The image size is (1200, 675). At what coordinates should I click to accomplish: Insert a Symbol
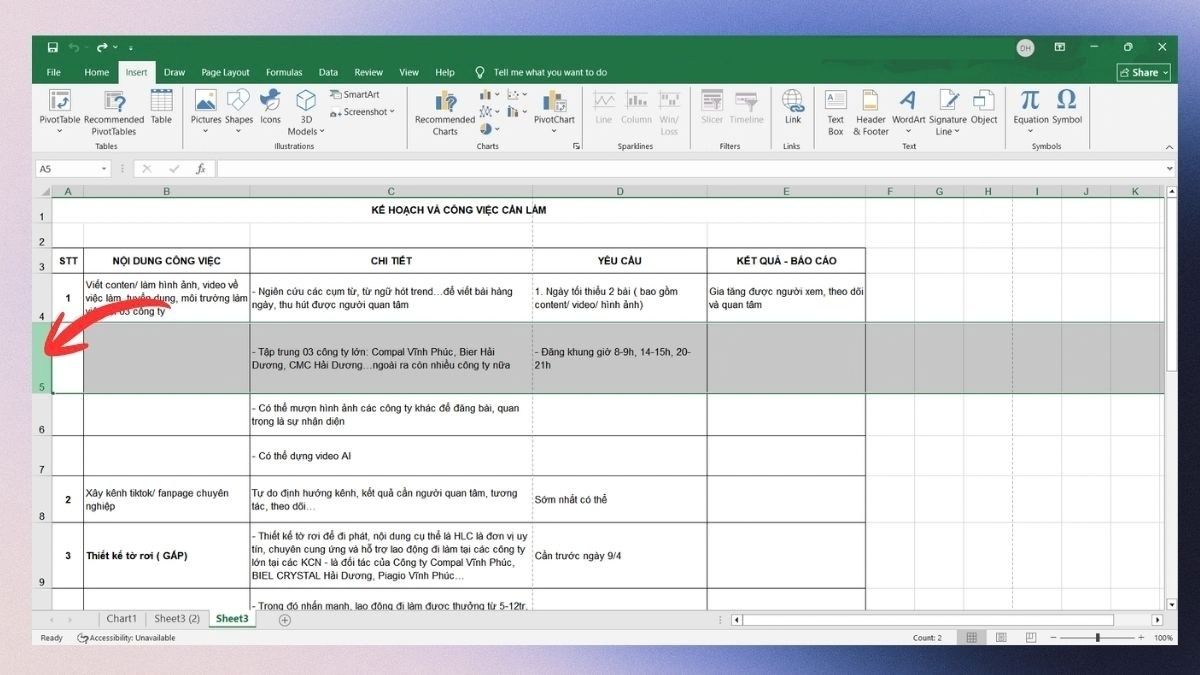click(1067, 107)
